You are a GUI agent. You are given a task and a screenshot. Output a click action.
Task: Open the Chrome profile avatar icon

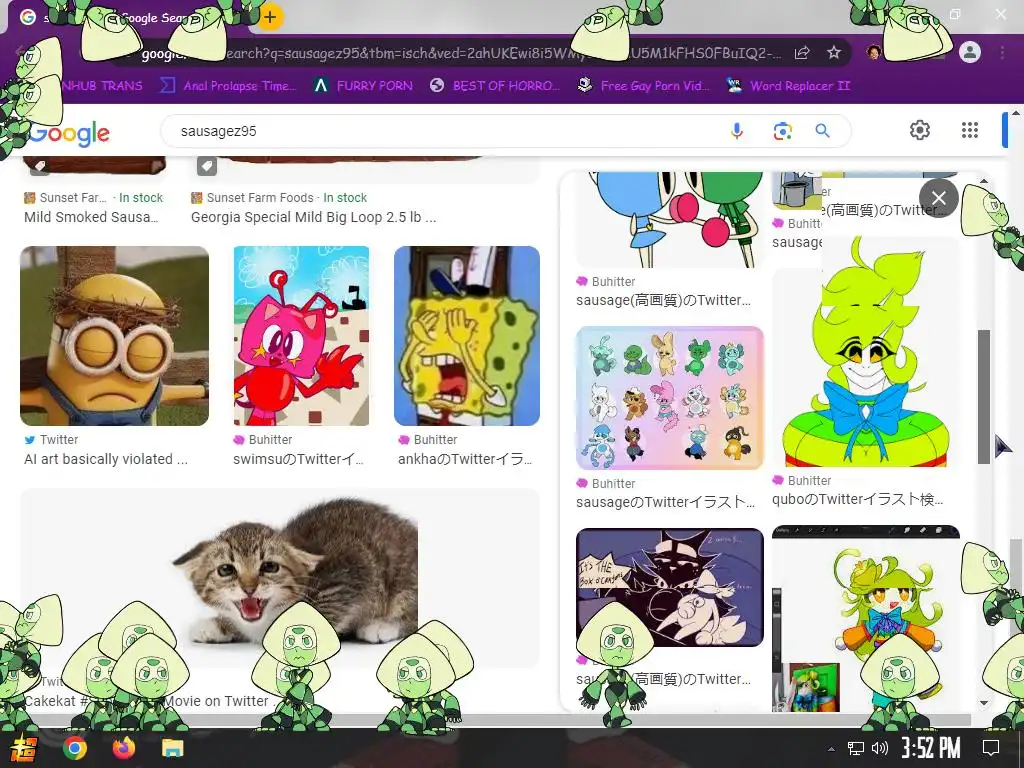[970, 52]
